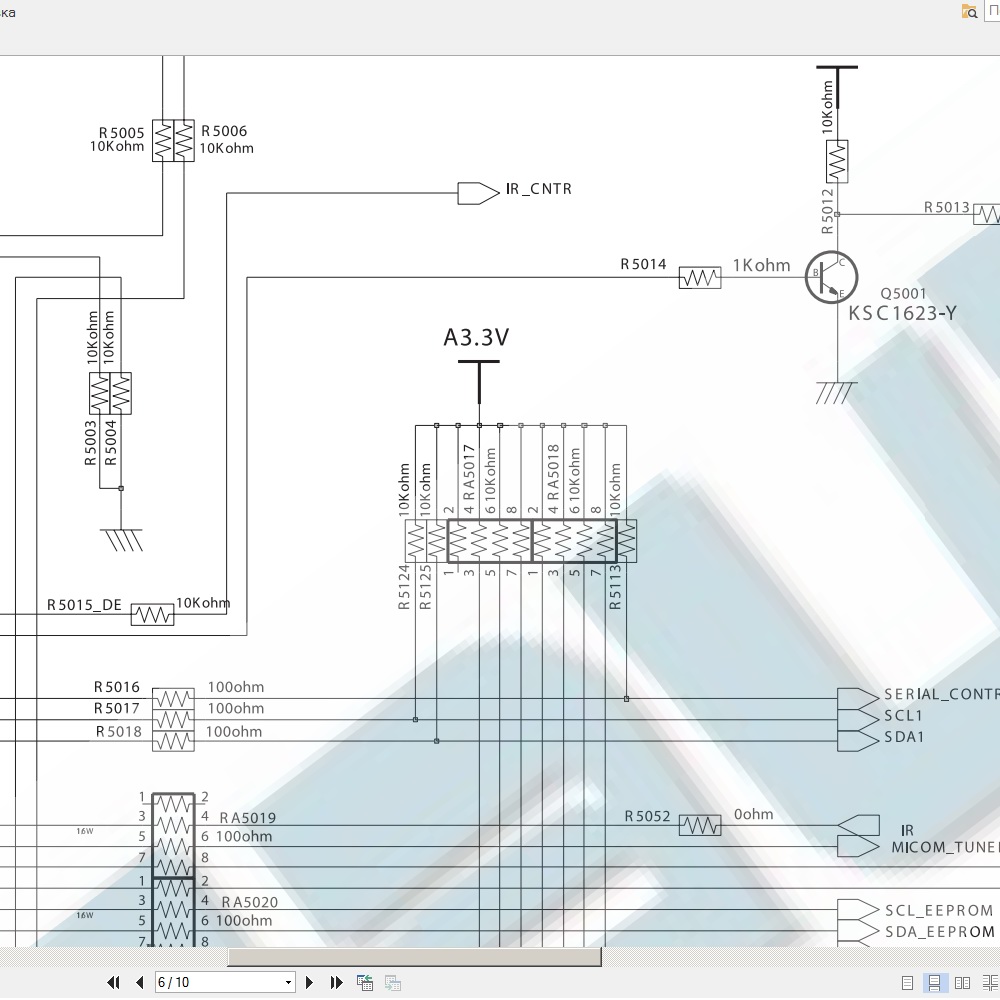Screen dimensions: 1000x1000
Task: Click the Q5001 transistor symbol
Action: tap(831, 277)
